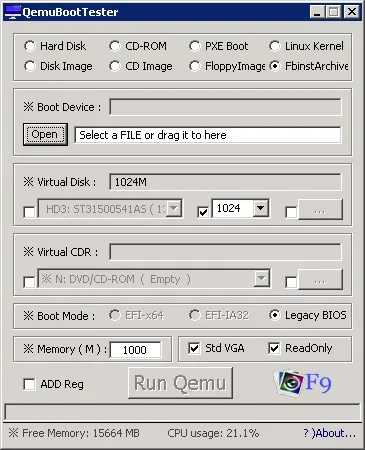The width and height of the screenshot is (365, 450).
Task: Enable the DVD/CD-ROM drive checkbox
Action: 29,282
